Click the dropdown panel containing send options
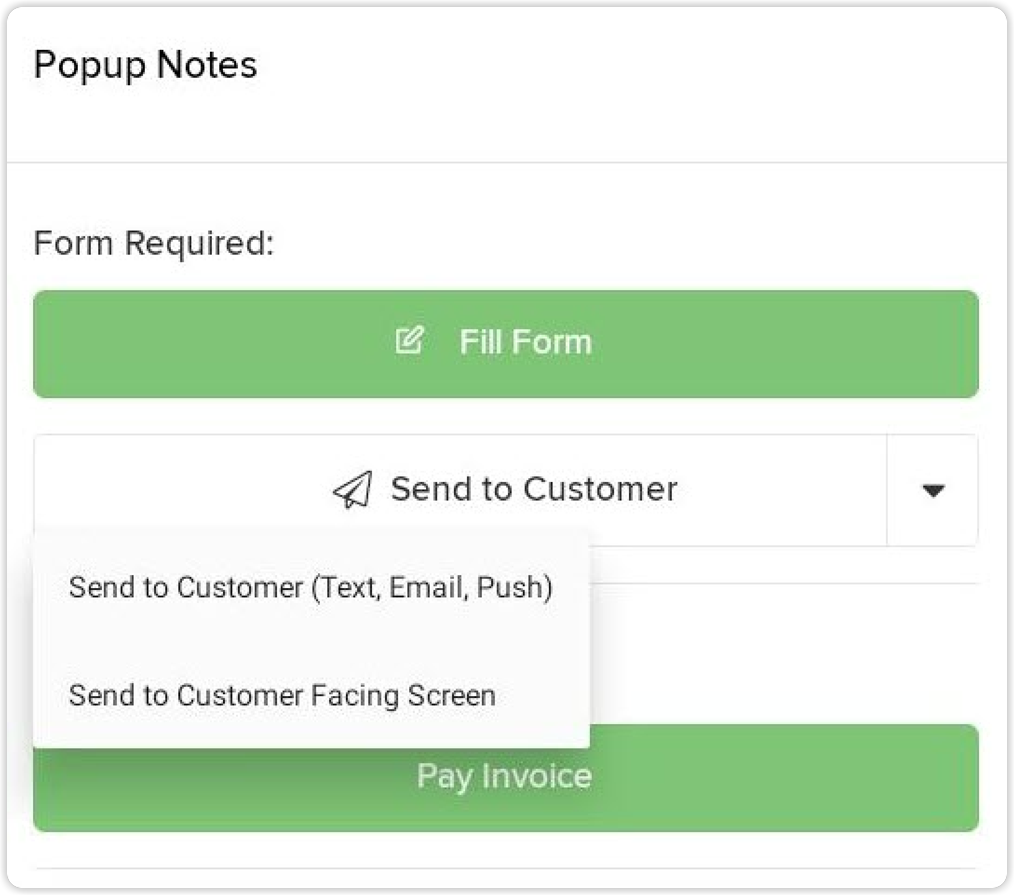Image resolution: width=1015 pixels, height=896 pixels. coord(313,640)
